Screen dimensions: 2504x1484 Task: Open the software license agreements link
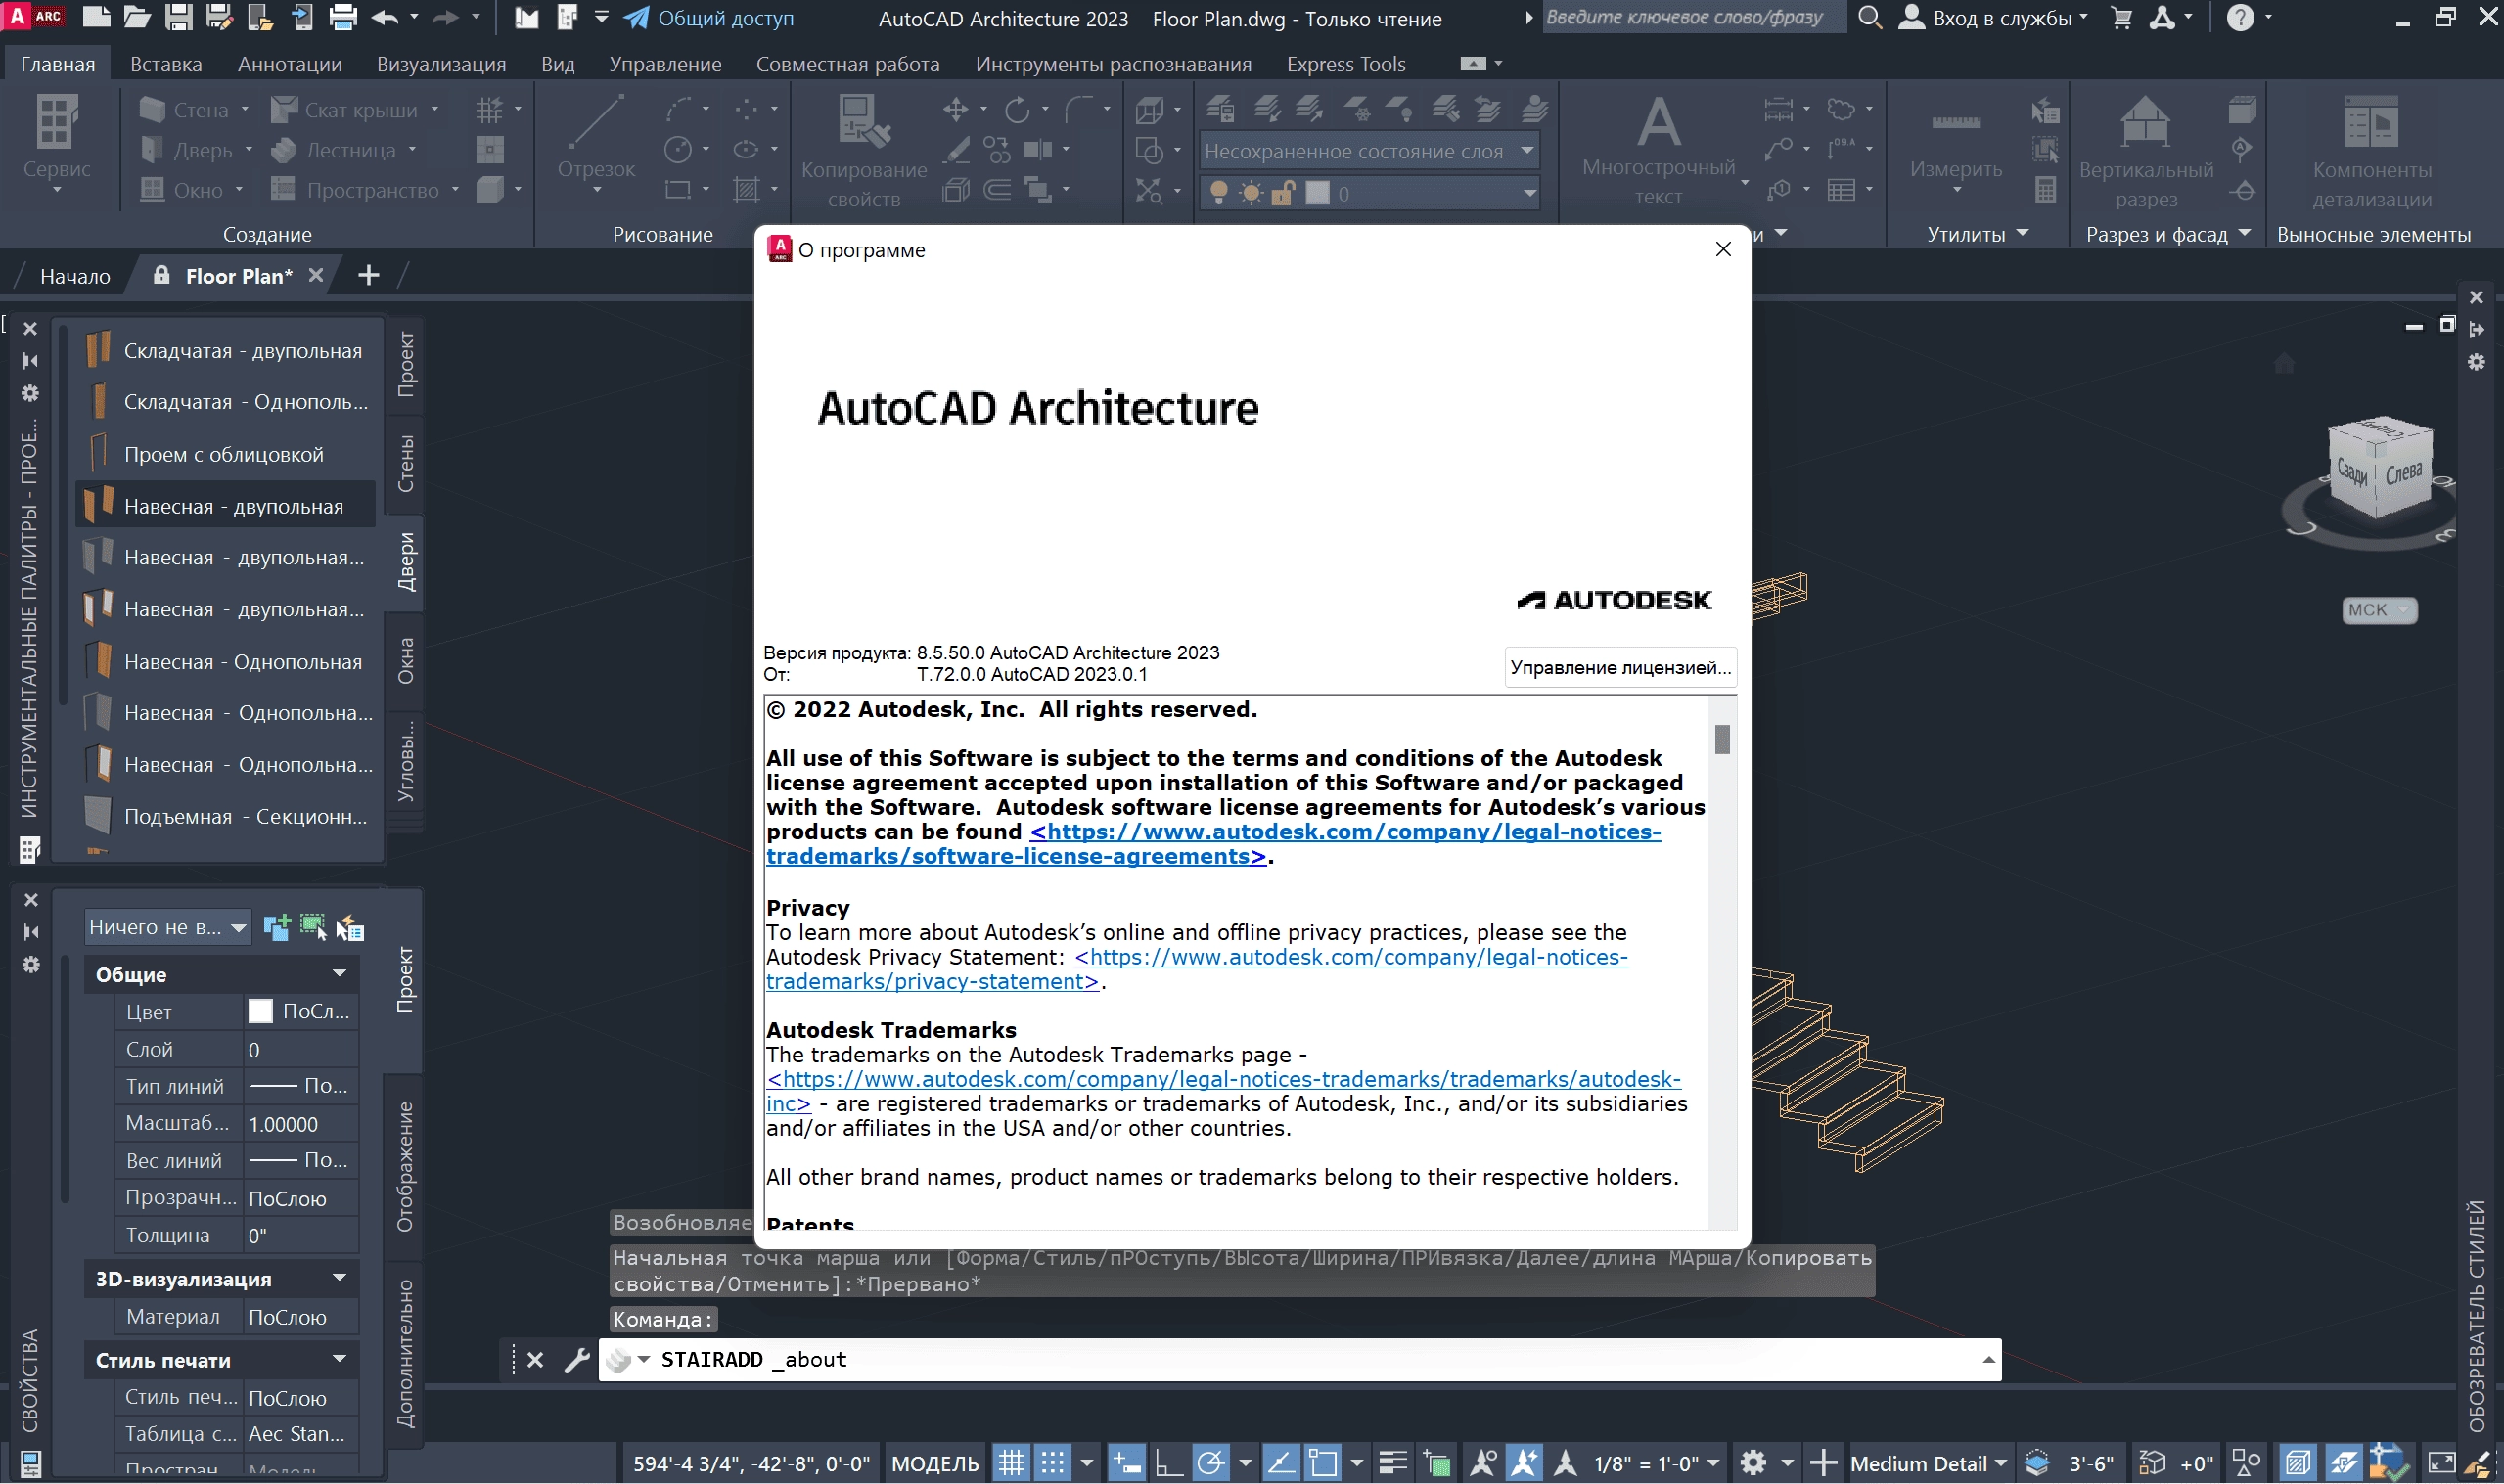(1213, 844)
